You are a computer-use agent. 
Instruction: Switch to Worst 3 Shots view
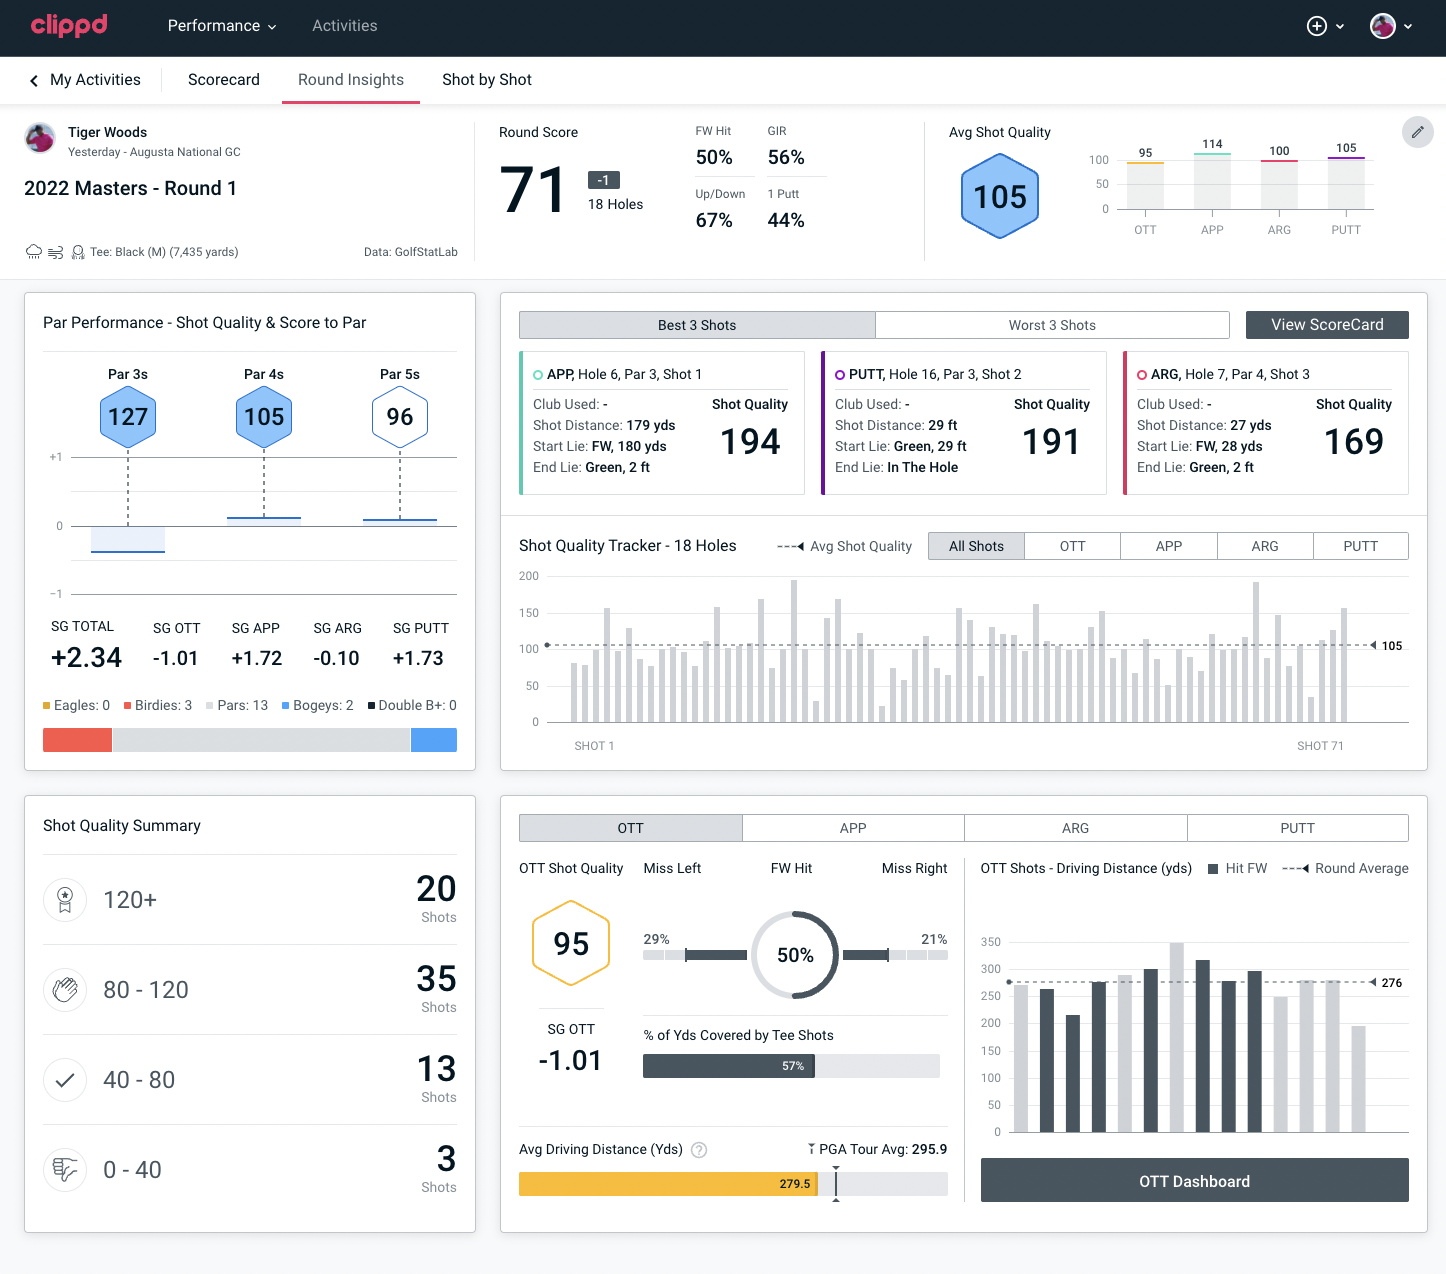1051,325
